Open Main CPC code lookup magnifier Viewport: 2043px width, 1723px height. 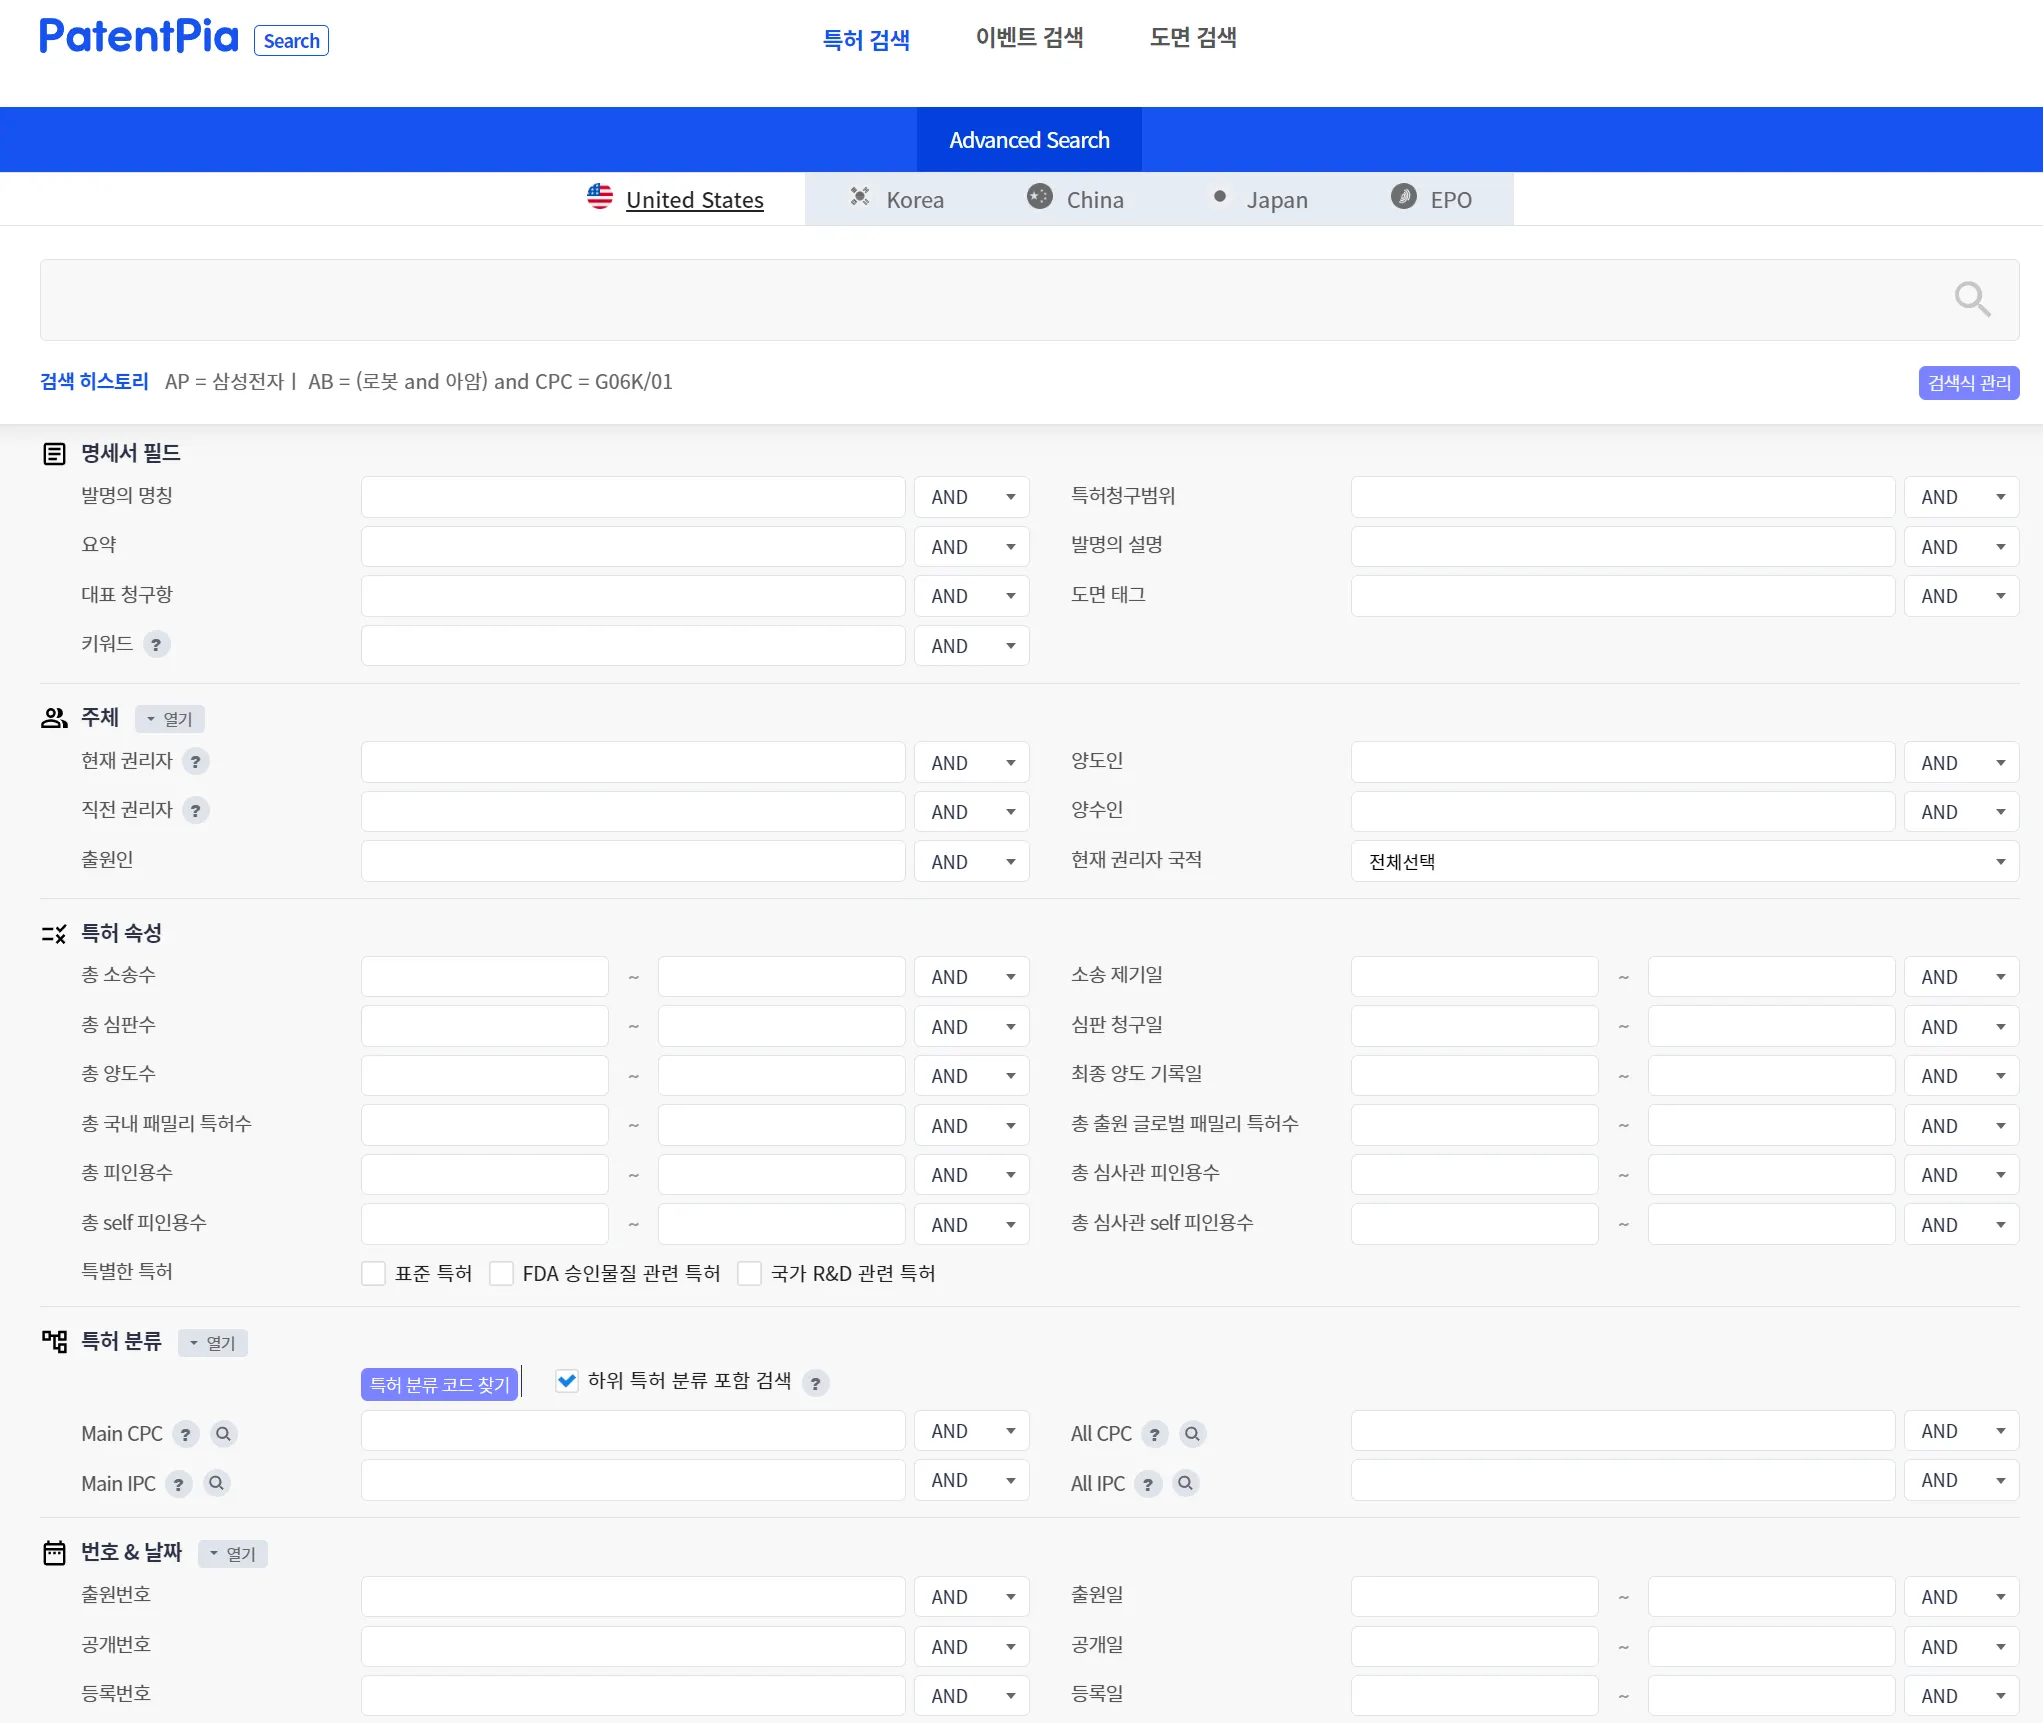coord(224,1434)
